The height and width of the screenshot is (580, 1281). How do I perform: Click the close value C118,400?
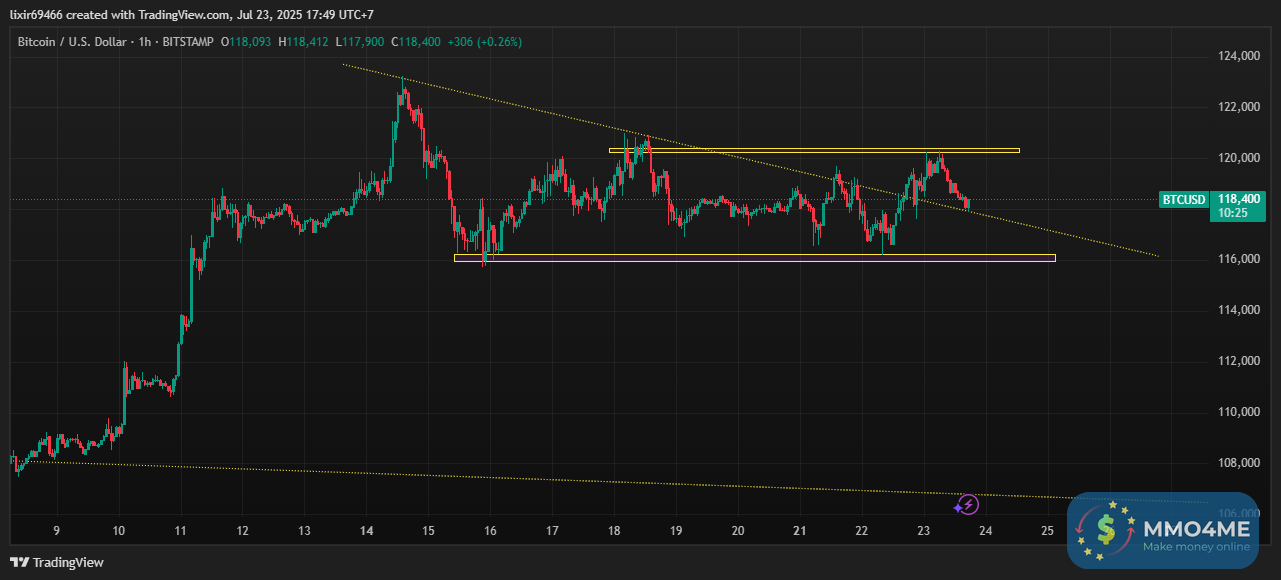417,41
